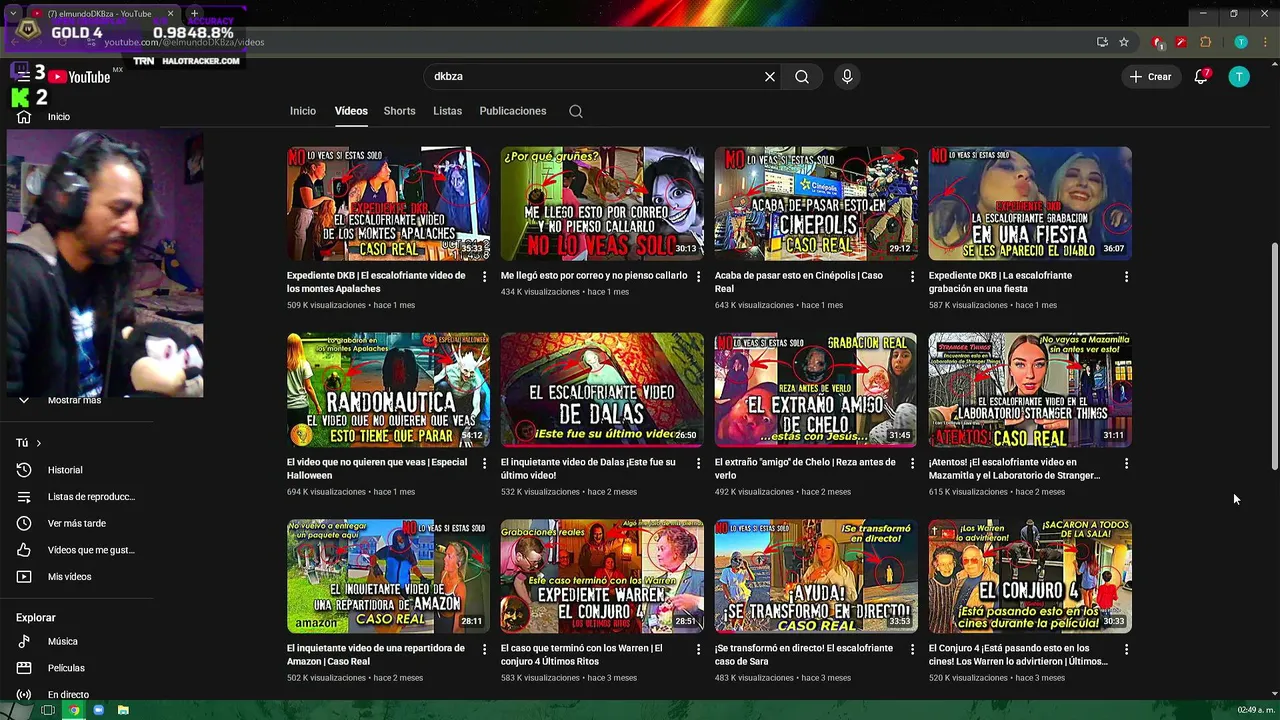
Task: Open Task View on the taskbar
Action: click(x=47, y=710)
